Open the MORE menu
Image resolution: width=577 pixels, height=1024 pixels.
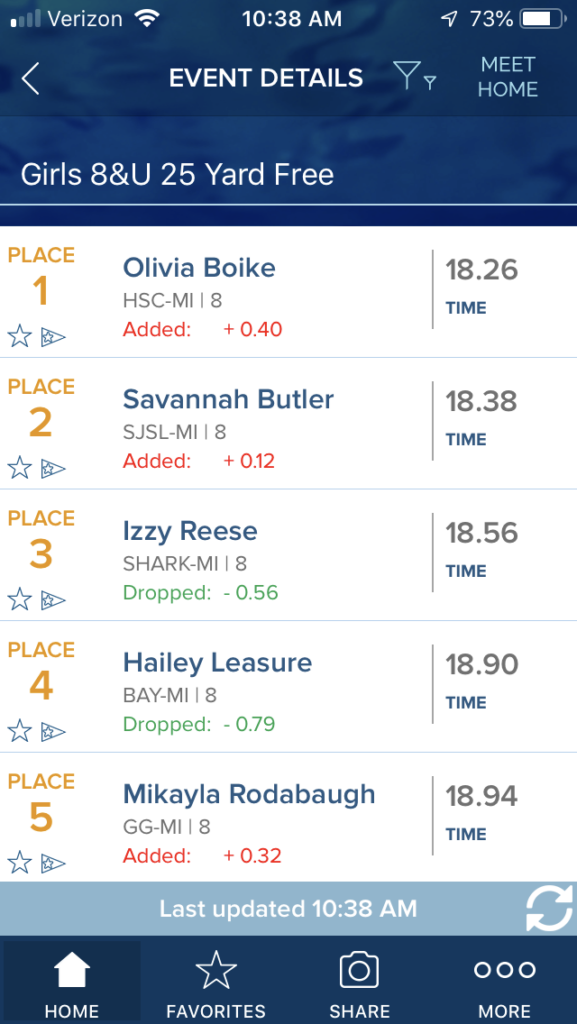tap(505, 982)
